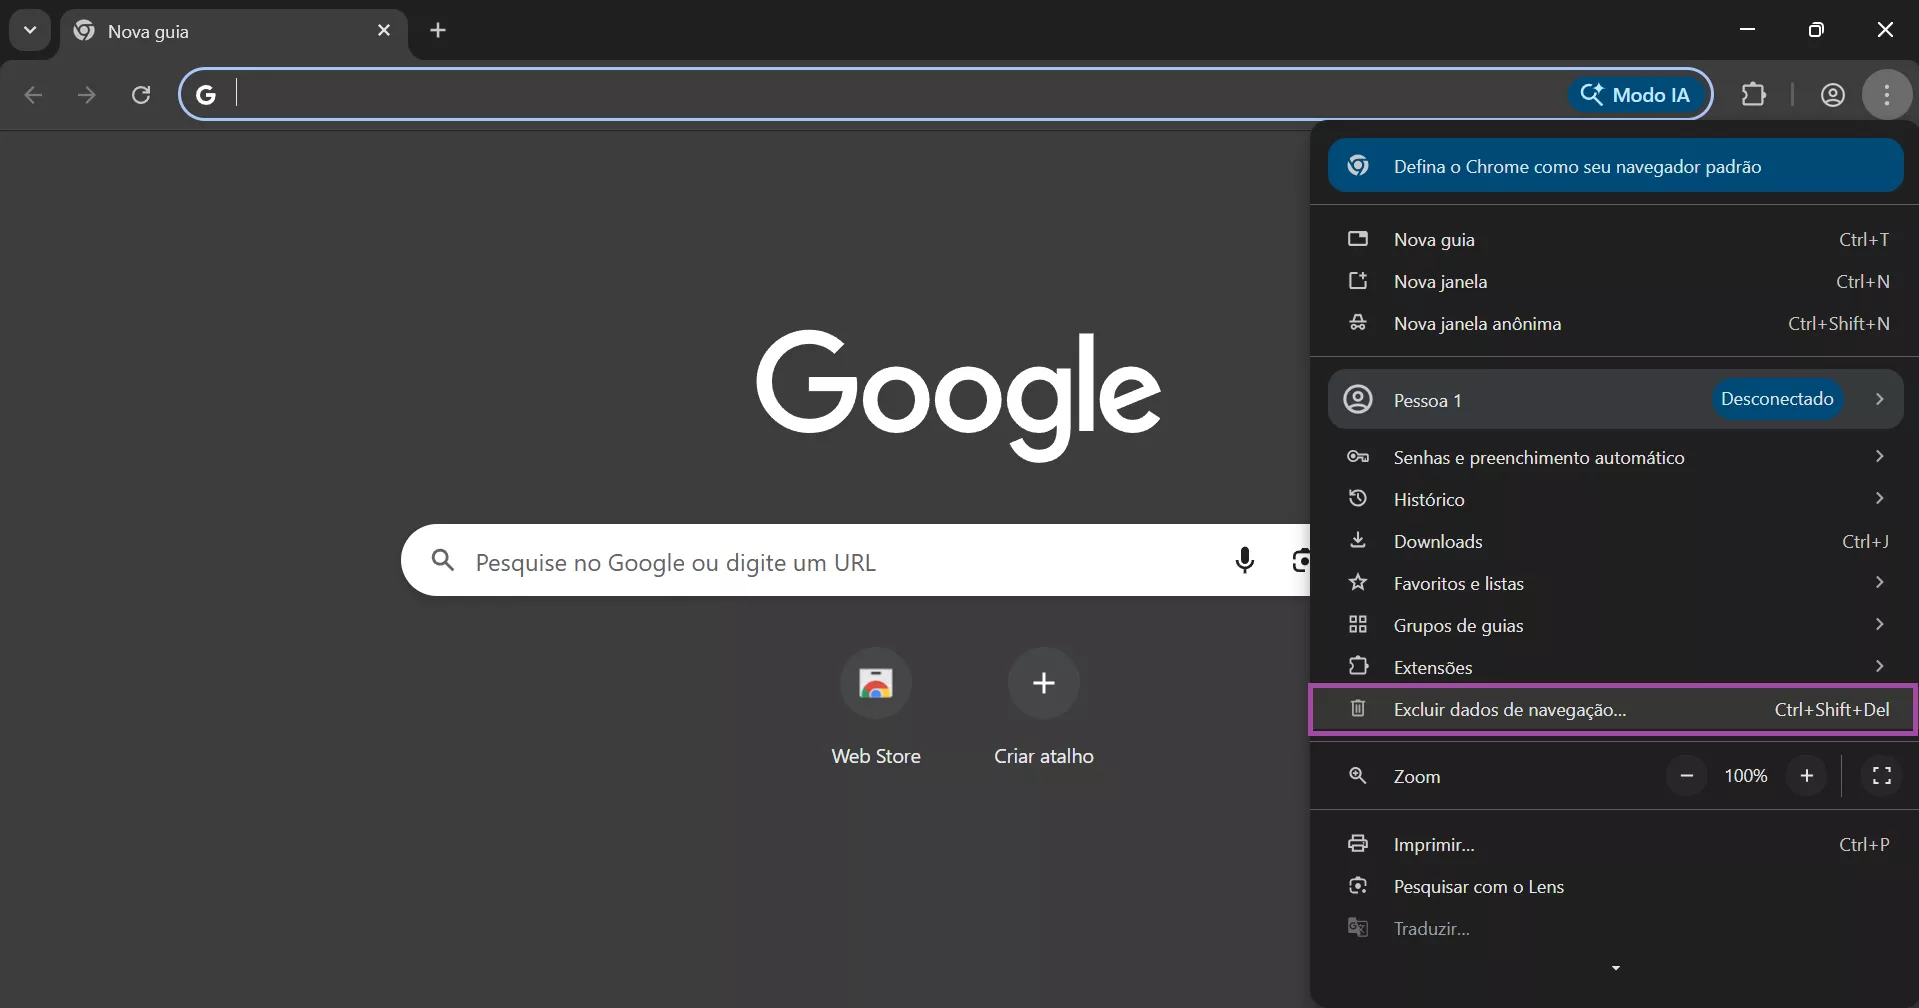Select Imprimir from the menu
The width and height of the screenshot is (1919, 1008).
click(1434, 844)
